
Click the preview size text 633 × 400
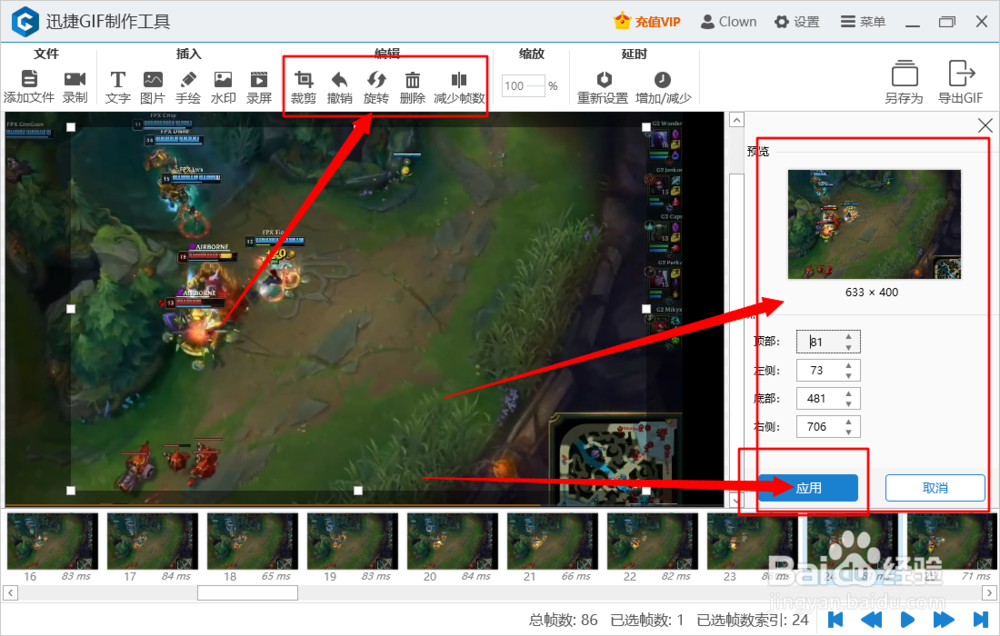click(872, 292)
